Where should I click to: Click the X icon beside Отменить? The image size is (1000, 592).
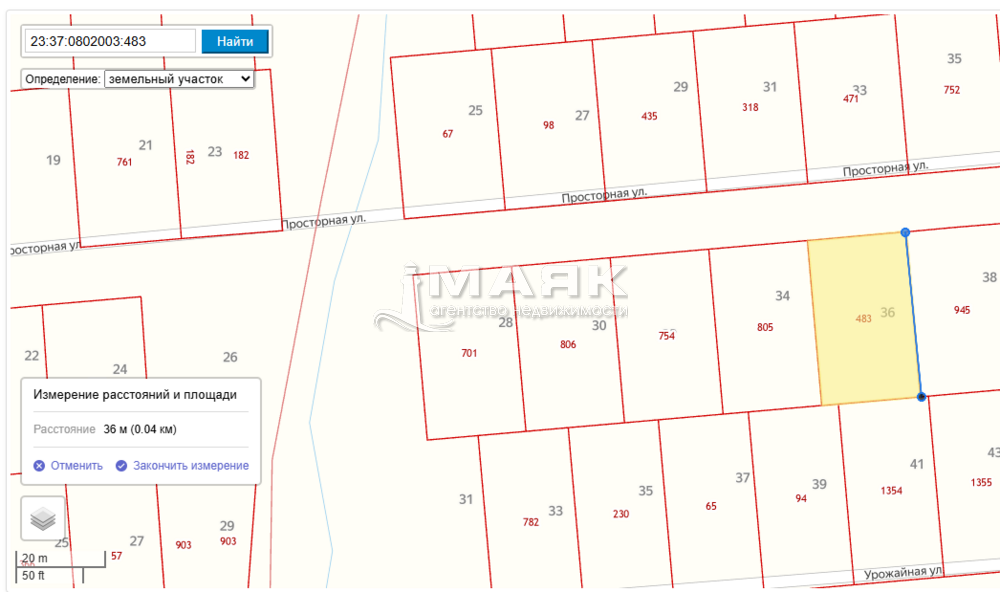[x=39, y=465]
